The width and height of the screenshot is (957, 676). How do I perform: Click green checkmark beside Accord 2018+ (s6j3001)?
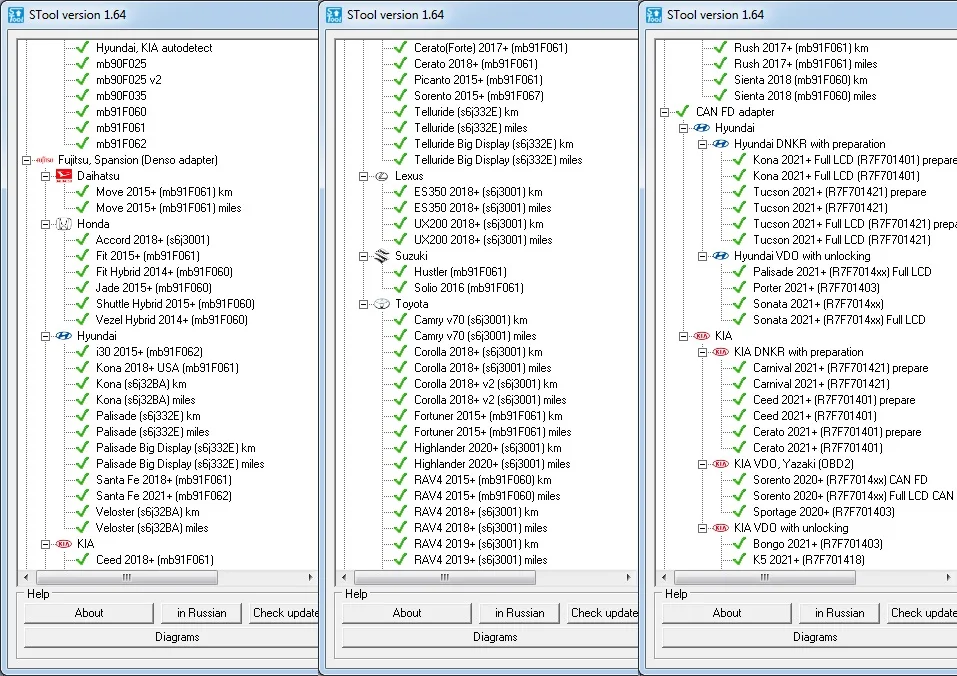[x=82, y=239]
